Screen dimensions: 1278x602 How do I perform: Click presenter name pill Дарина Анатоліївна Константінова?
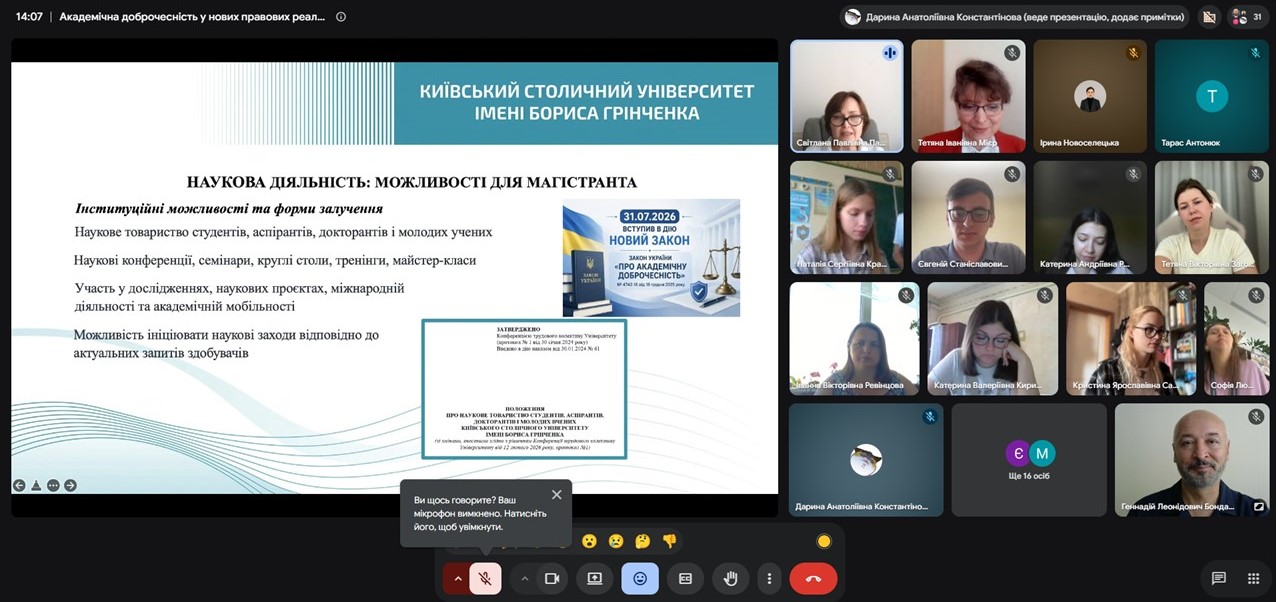pos(1014,17)
